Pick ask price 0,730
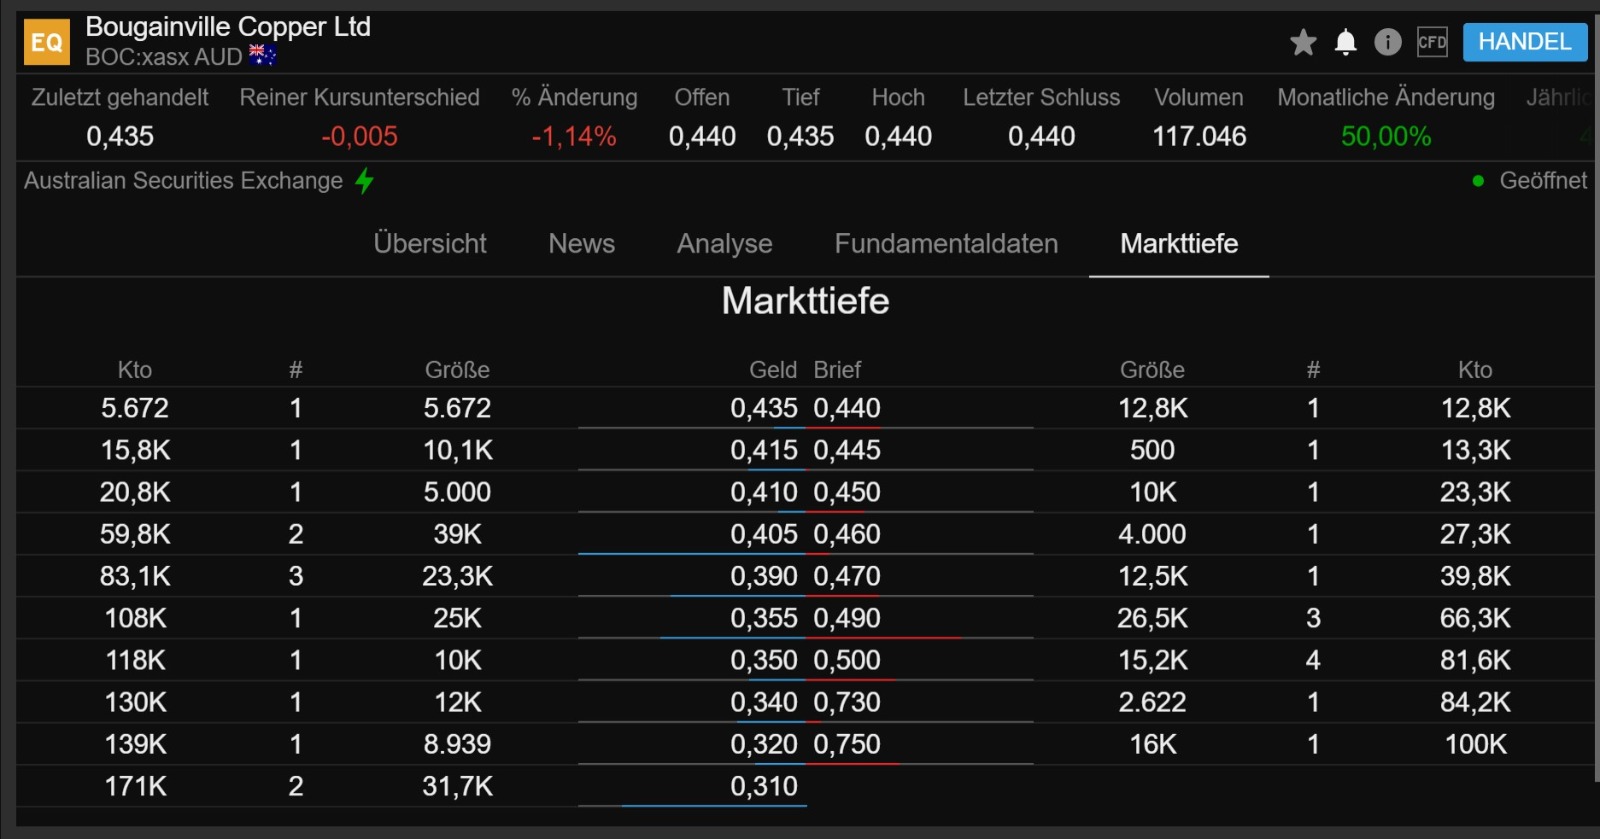The width and height of the screenshot is (1600, 839). coord(847,702)
